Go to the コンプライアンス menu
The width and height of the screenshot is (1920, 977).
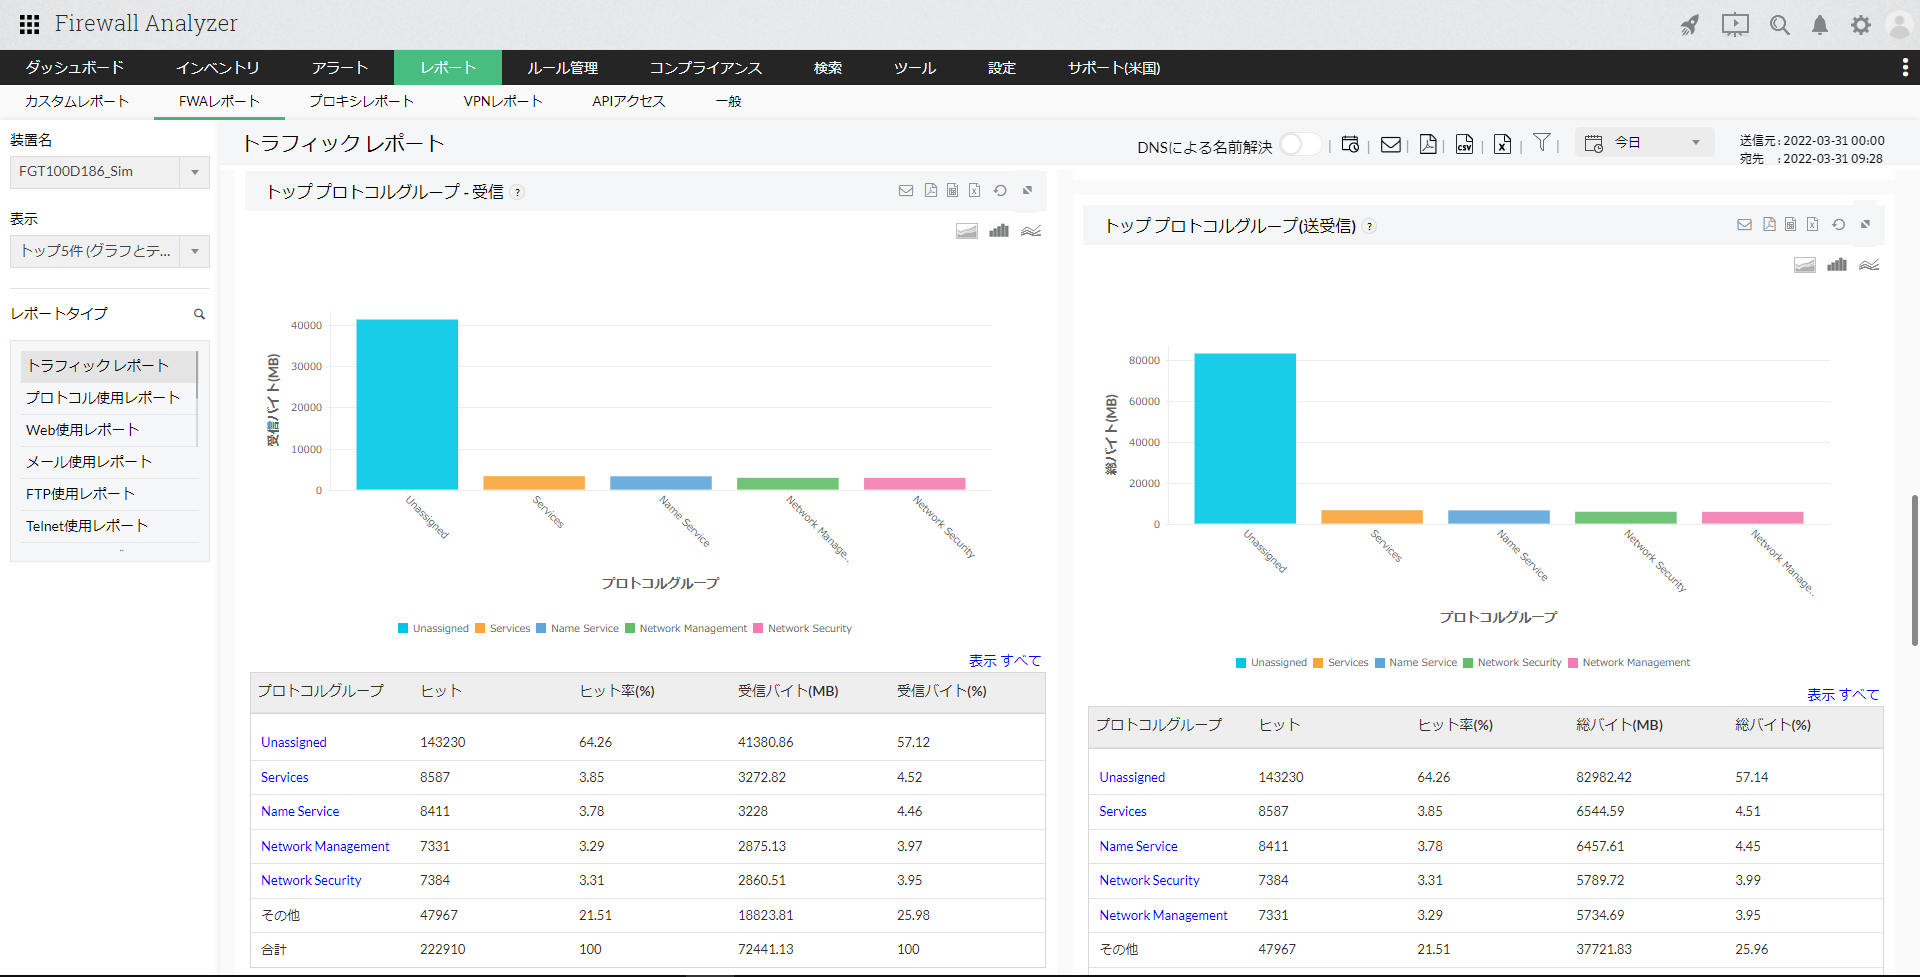tap(705, 68)
